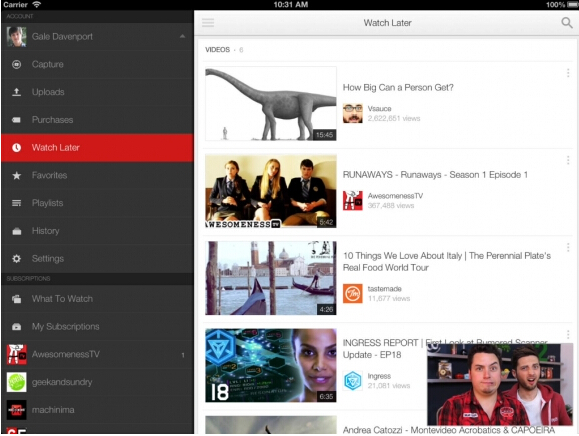Click AwesomenessTV sidebar channel logo

tap(17, 354)
